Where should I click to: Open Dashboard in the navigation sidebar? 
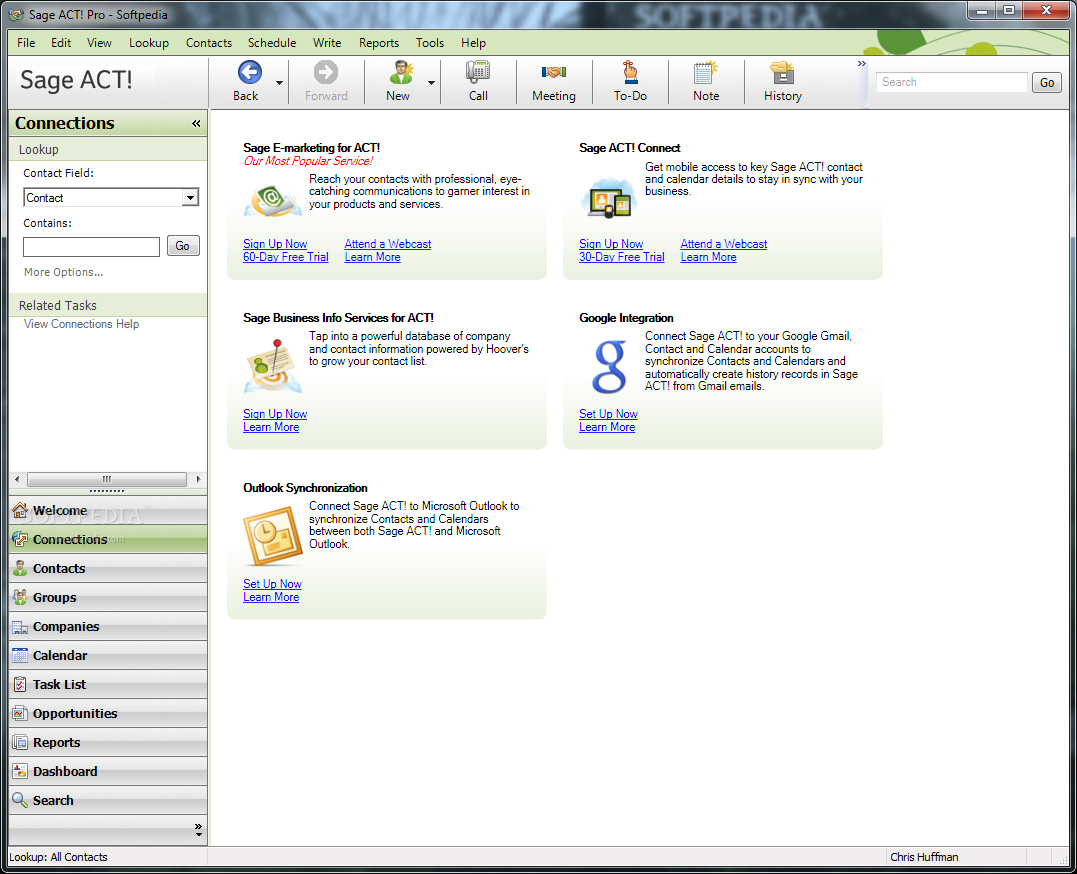[108, 771]
